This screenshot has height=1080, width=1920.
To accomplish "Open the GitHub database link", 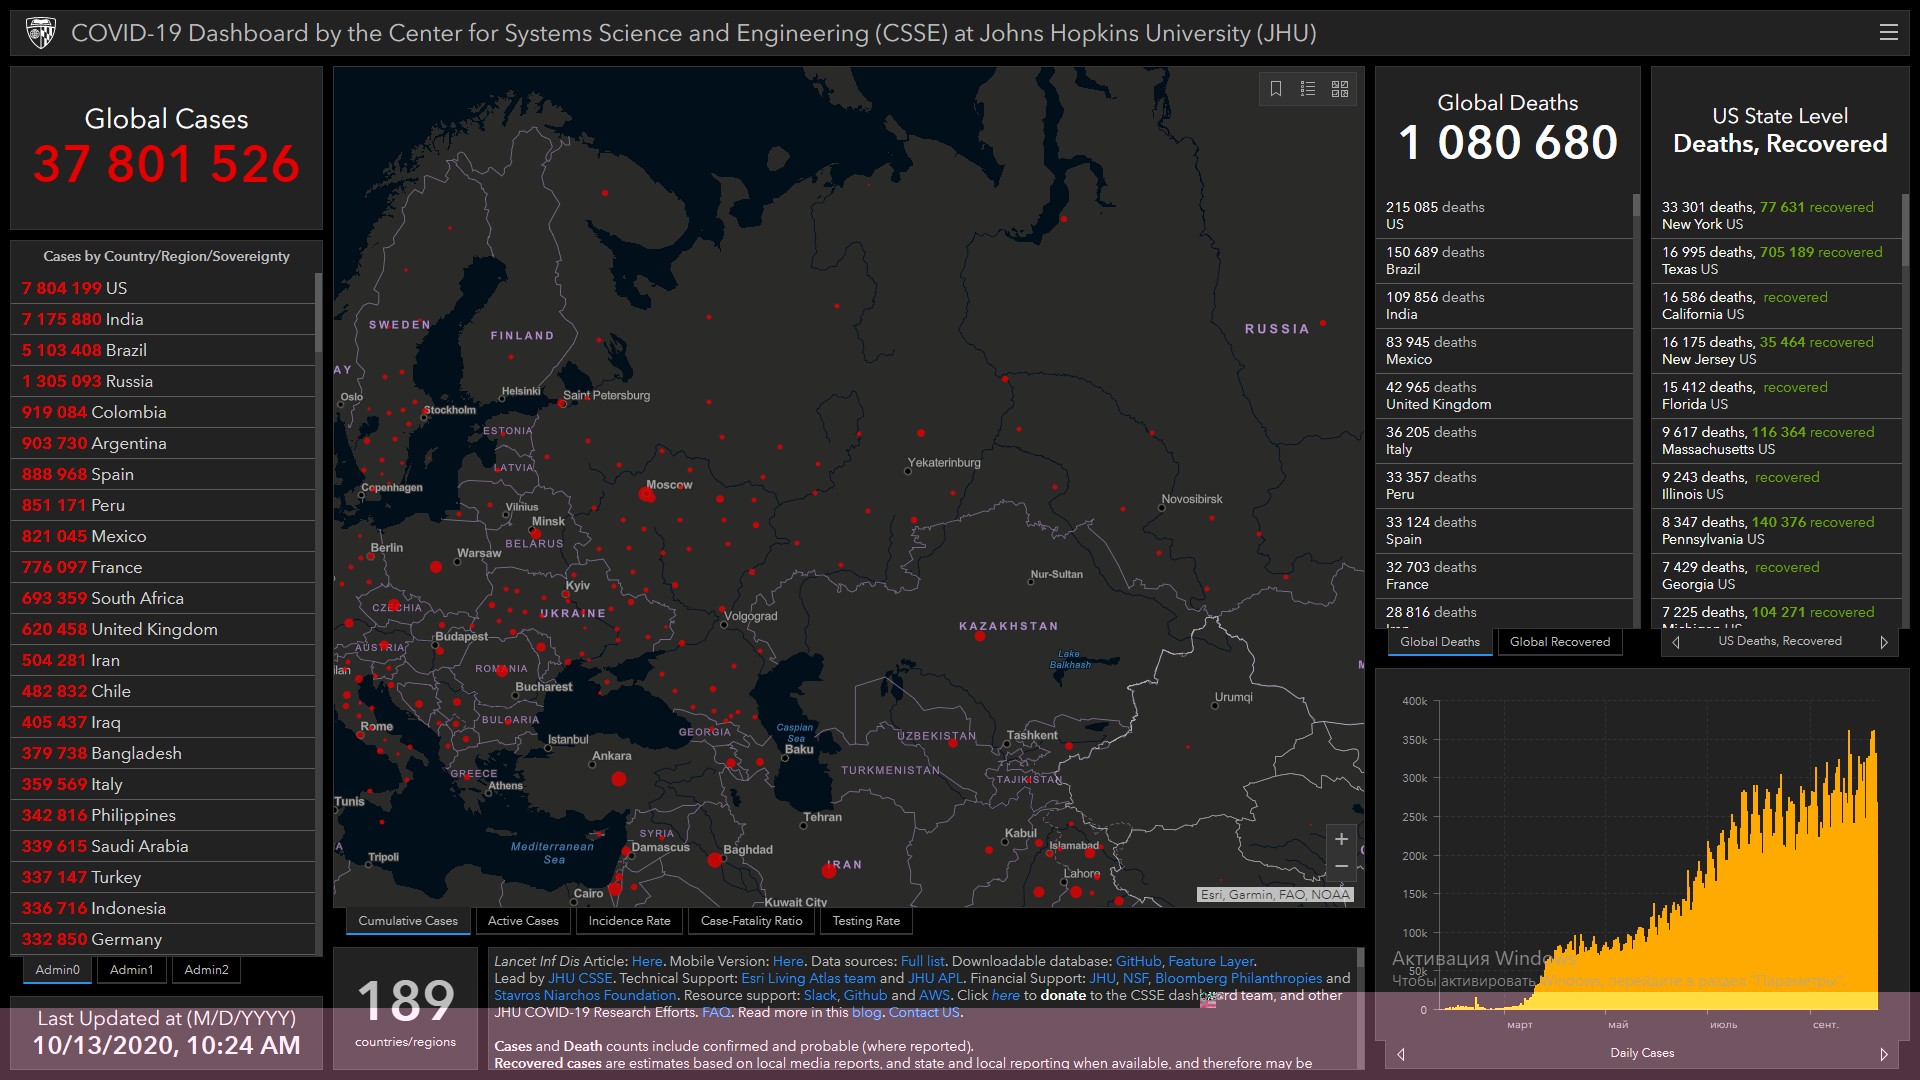I will [1138, 961].
